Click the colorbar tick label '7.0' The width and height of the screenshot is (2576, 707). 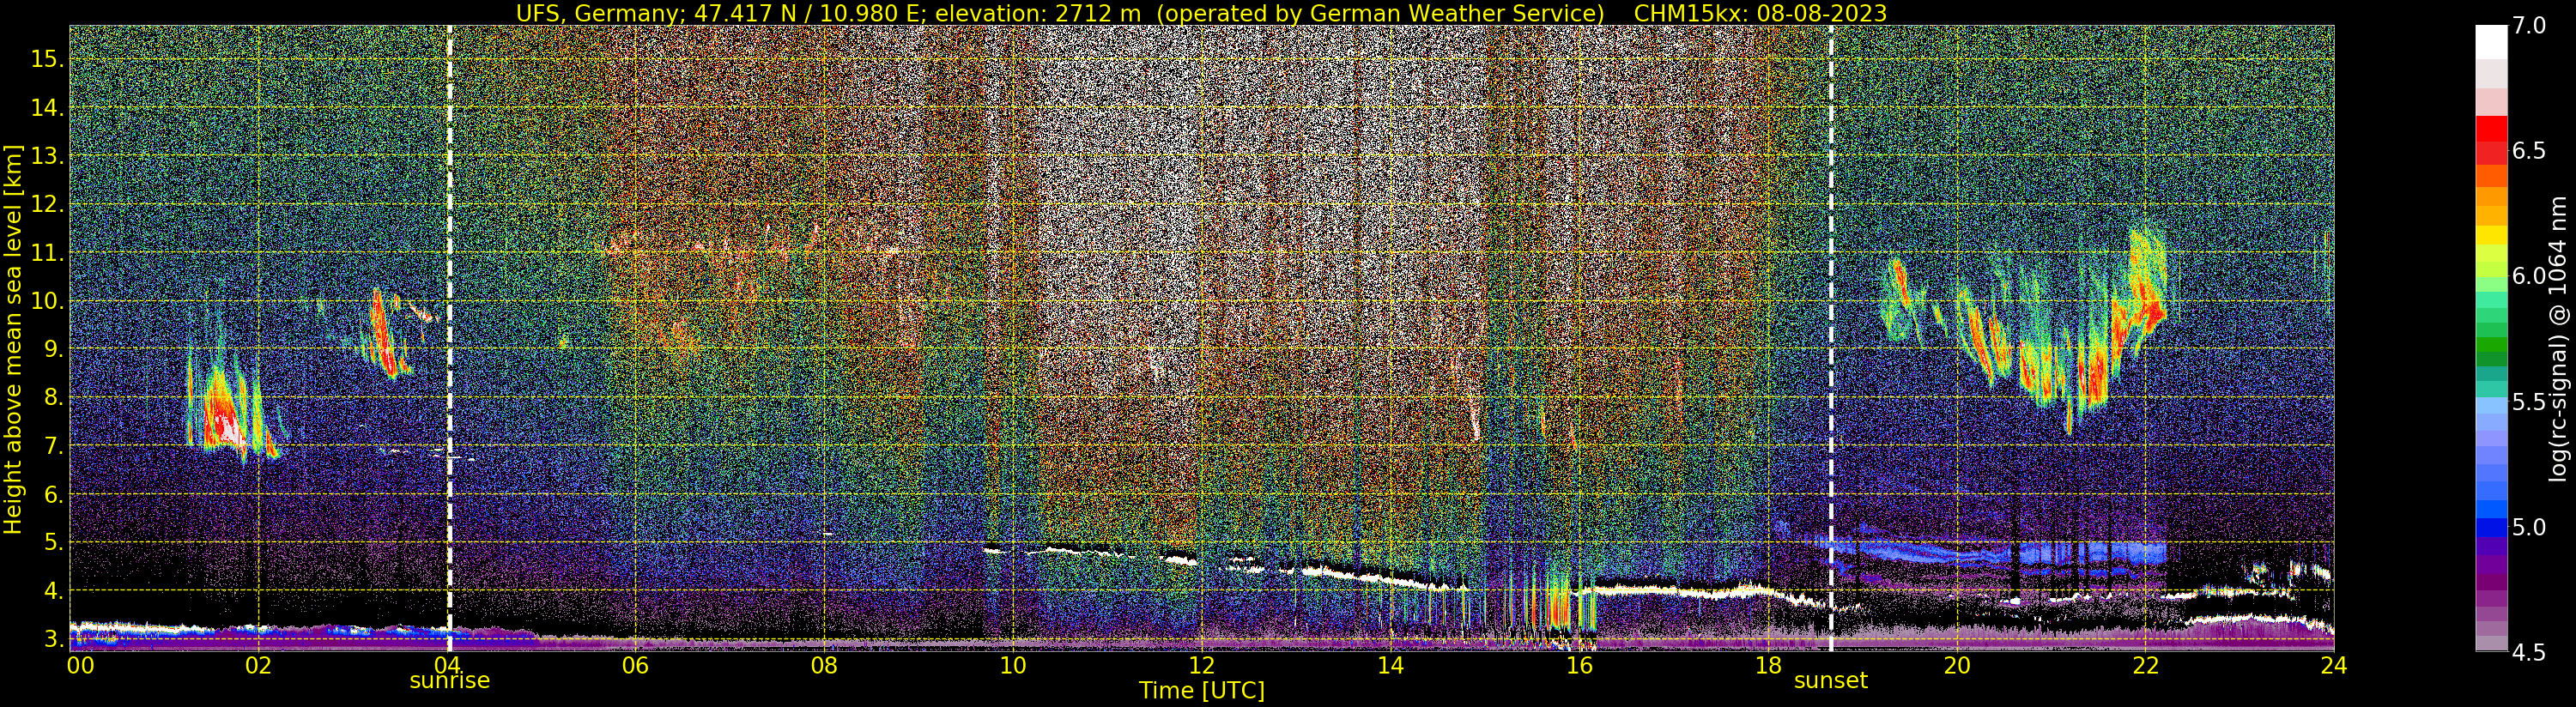coord(2530,26)
